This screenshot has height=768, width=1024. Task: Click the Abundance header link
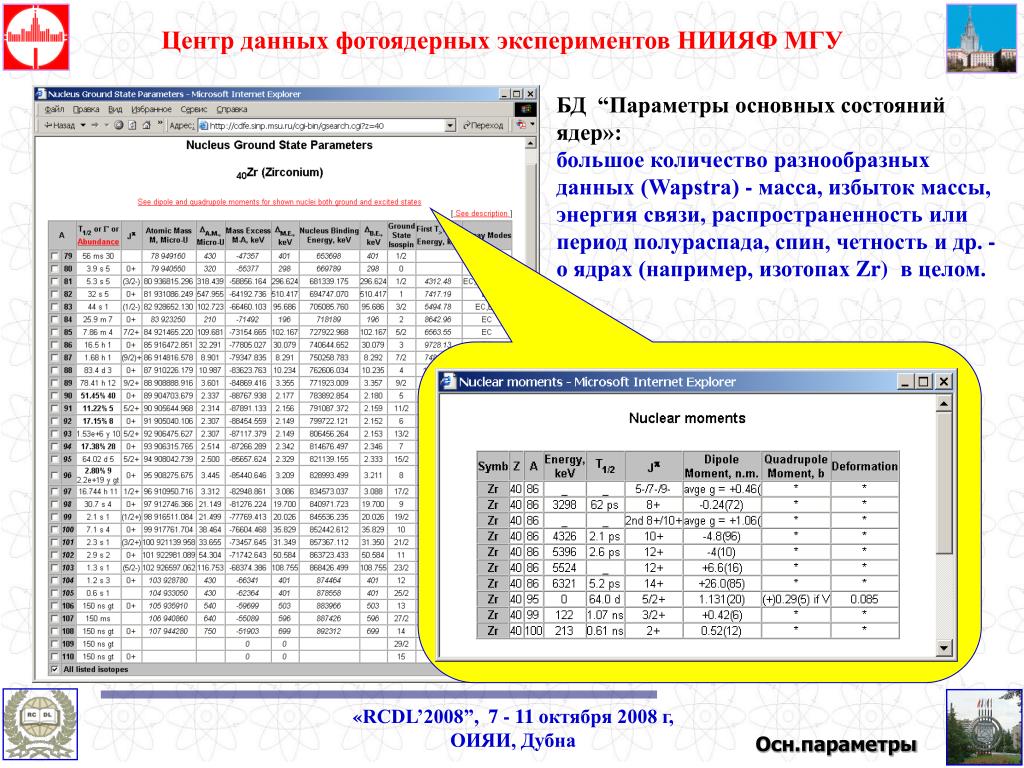click(x=99, y=242)
